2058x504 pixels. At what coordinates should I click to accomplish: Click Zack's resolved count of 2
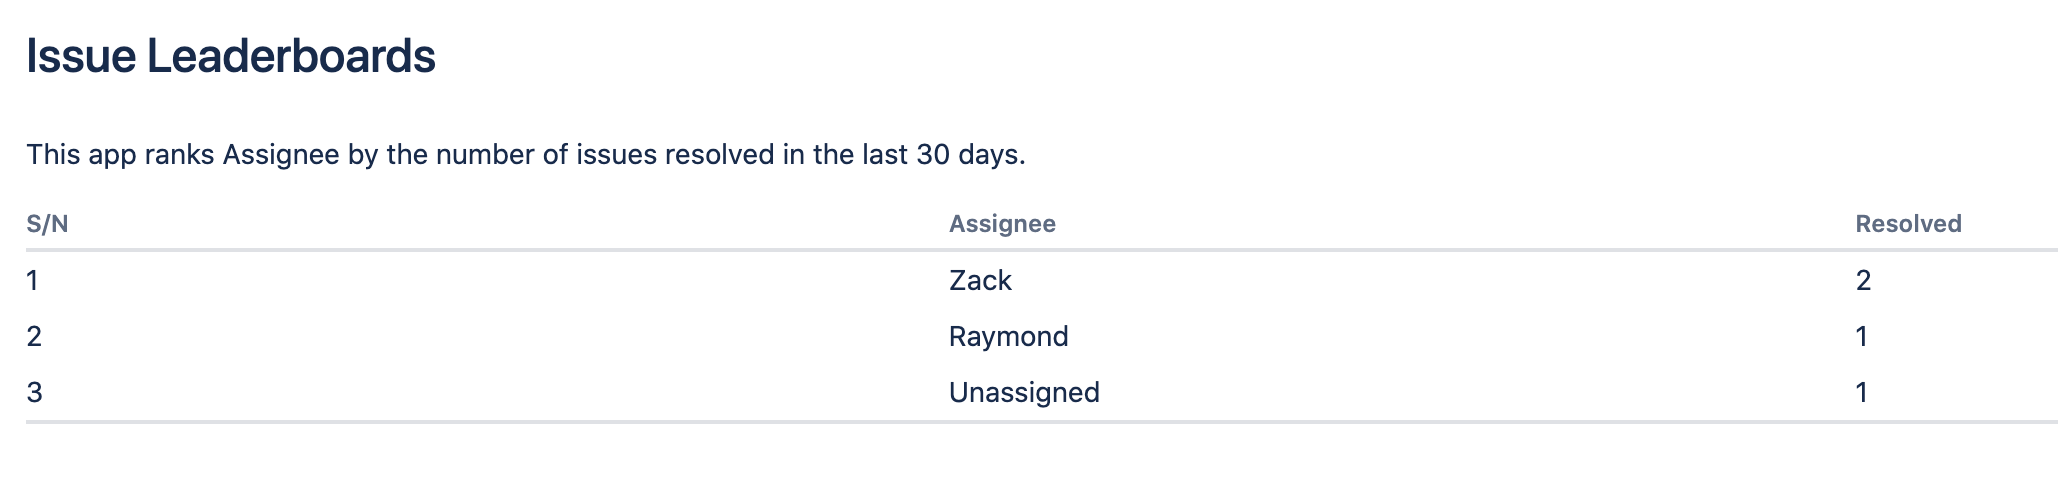click(1863, 280)
